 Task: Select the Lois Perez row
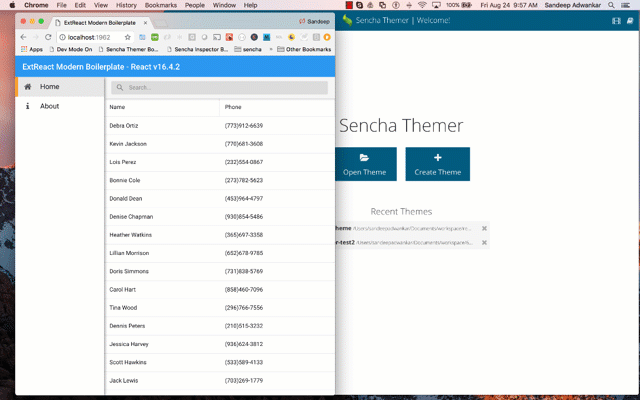point(220,162)
